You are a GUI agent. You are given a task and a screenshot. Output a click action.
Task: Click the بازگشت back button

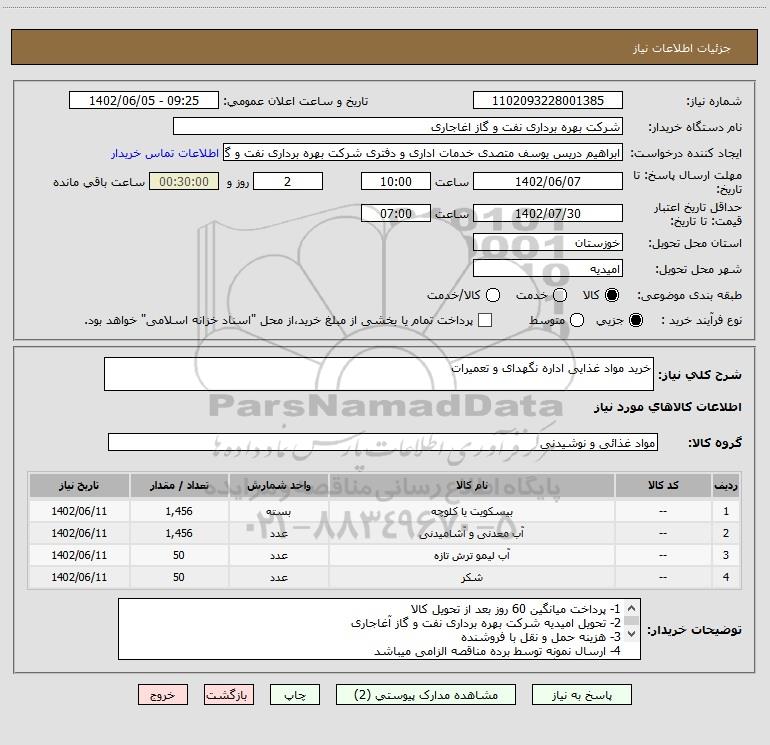(x=229, y=695)
